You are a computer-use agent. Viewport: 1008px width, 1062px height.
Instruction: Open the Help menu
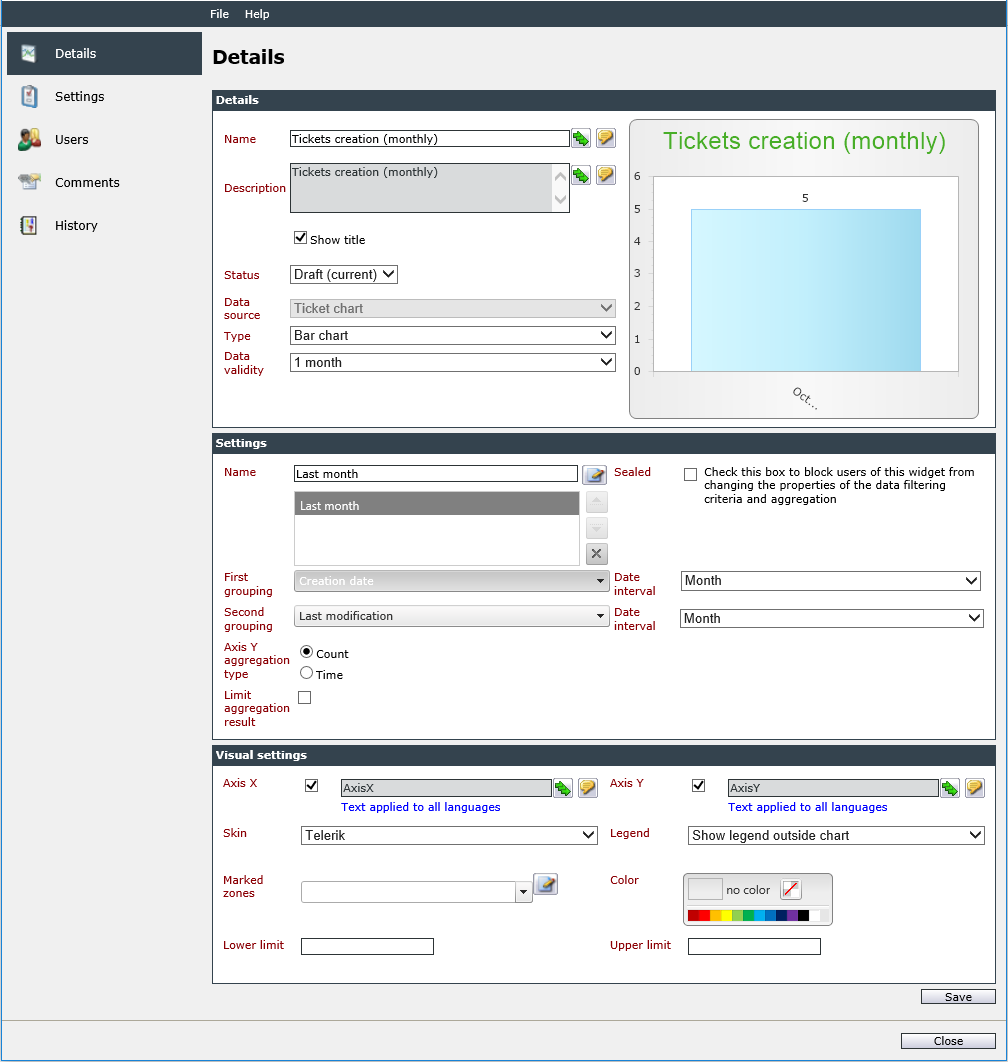[257, 14]
